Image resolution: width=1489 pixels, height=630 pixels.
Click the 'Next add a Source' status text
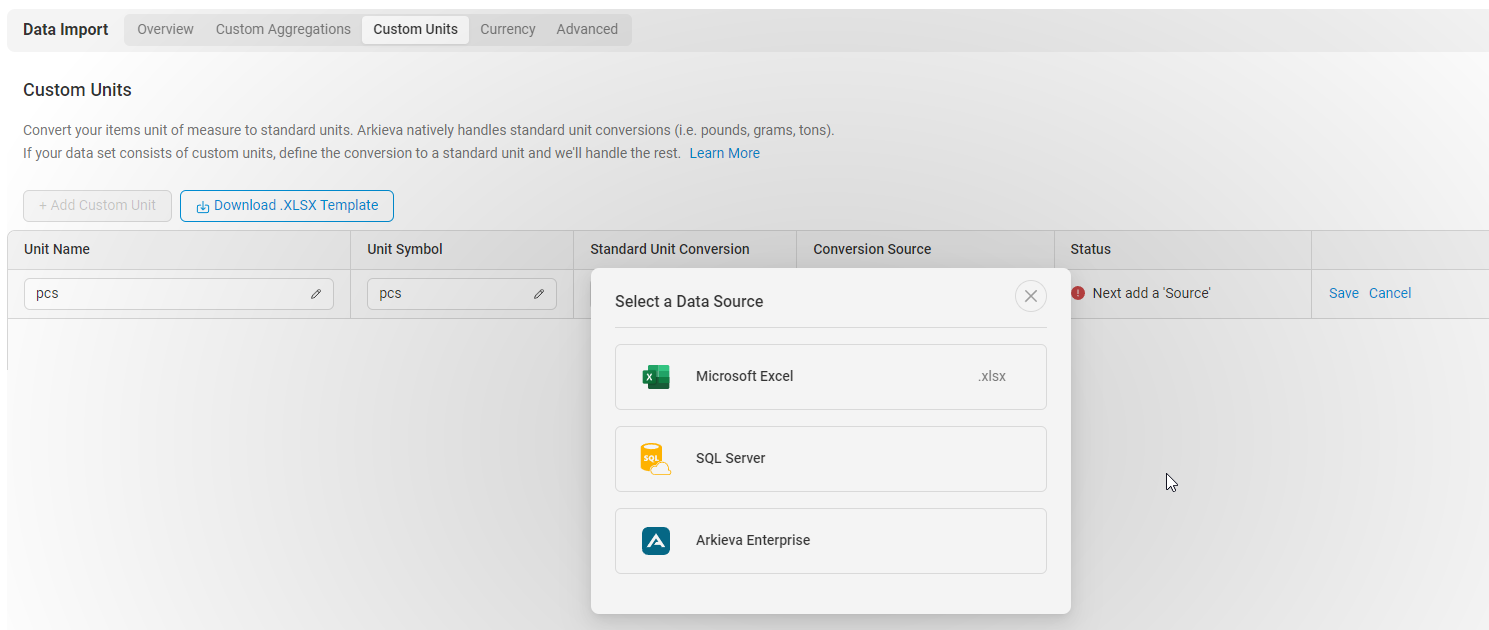(1152, 293)
